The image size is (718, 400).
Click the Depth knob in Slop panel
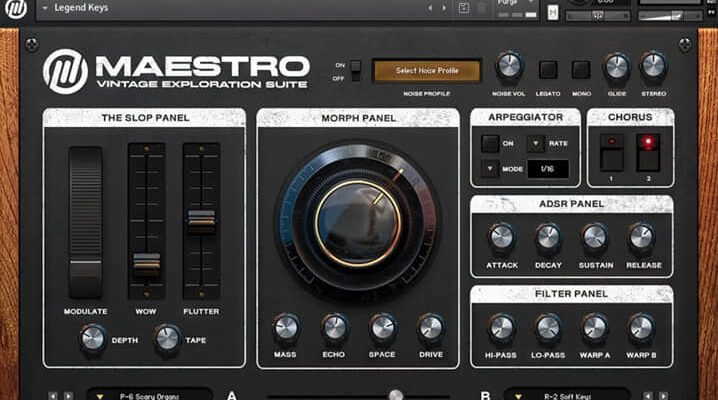pyautogui.click(x=93, y=339)
